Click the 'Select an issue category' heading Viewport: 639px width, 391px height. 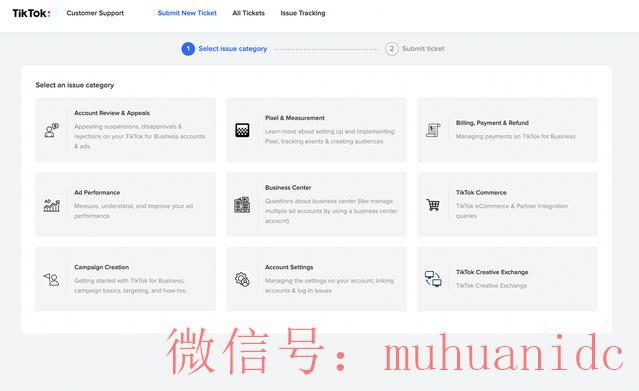[x=75, y=85]
